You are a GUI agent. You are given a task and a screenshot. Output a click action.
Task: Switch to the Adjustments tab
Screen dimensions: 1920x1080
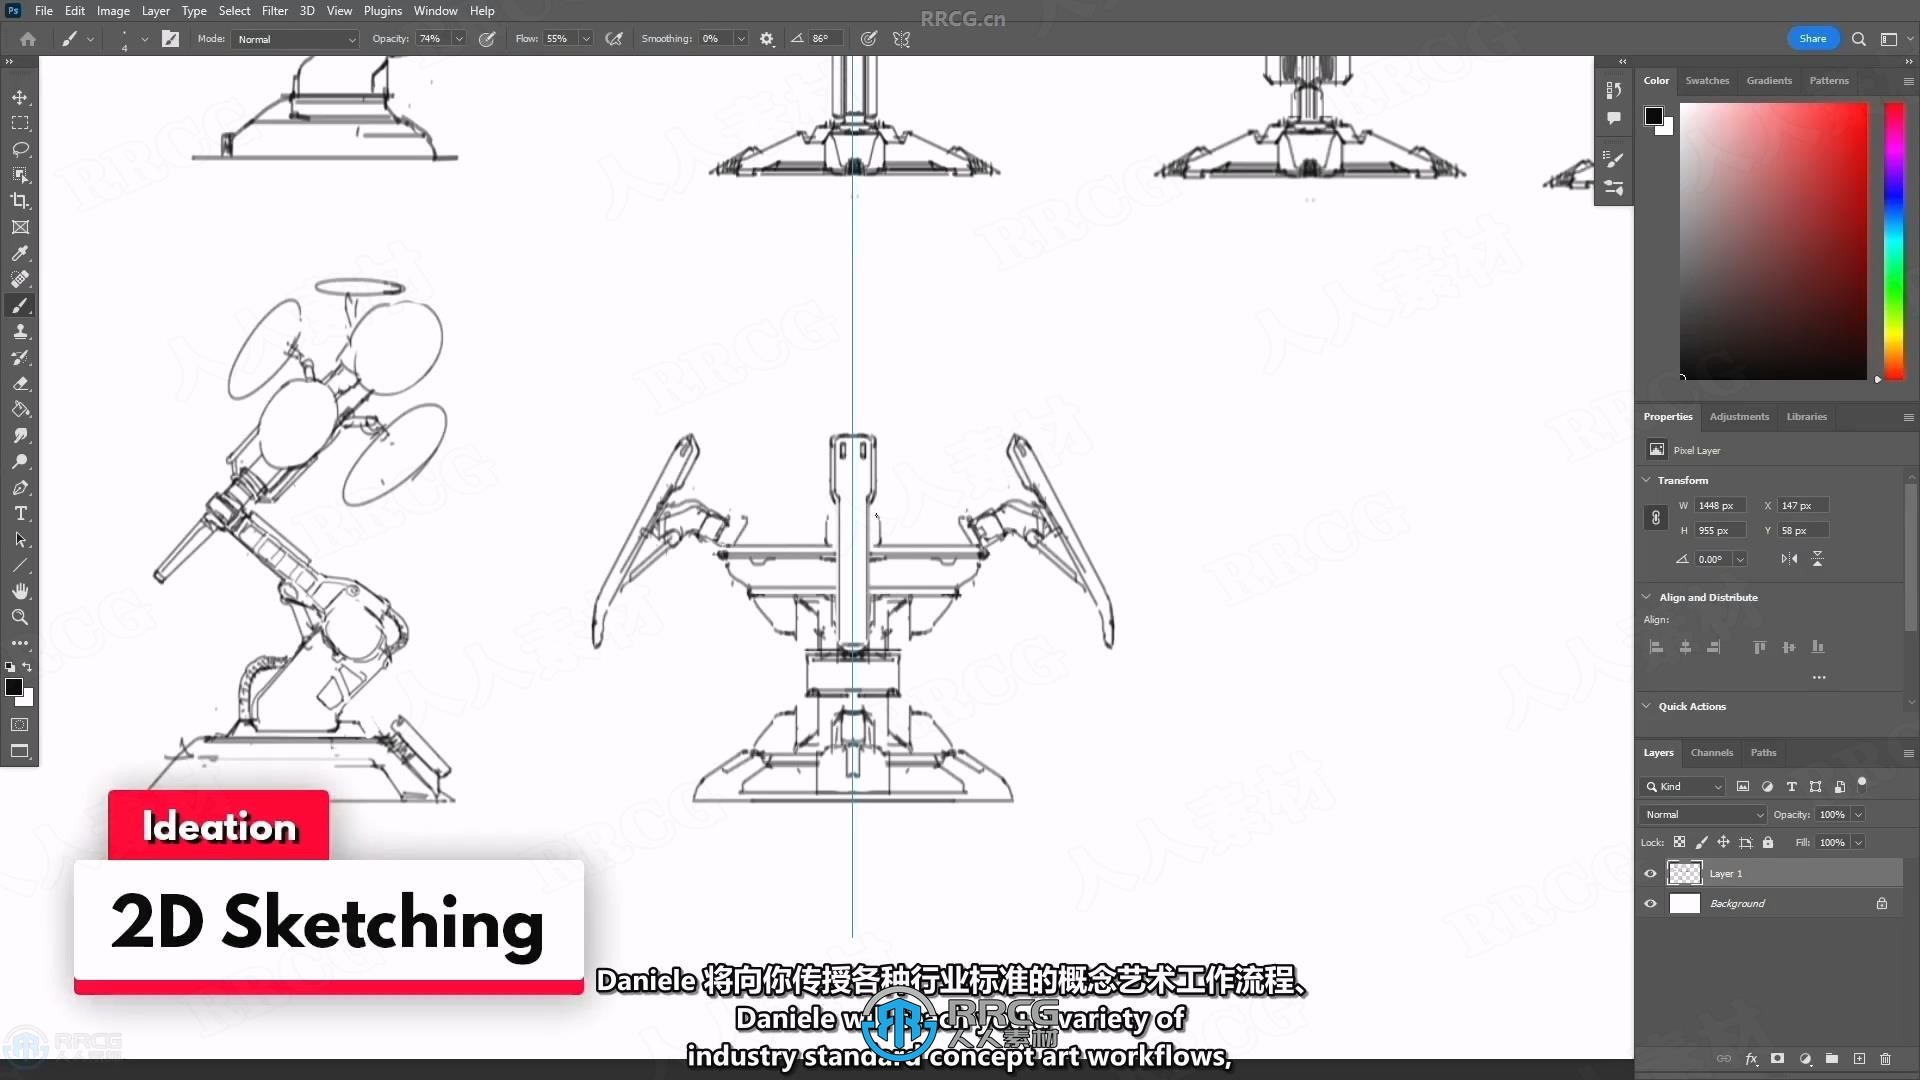[x=1739, y=416]
